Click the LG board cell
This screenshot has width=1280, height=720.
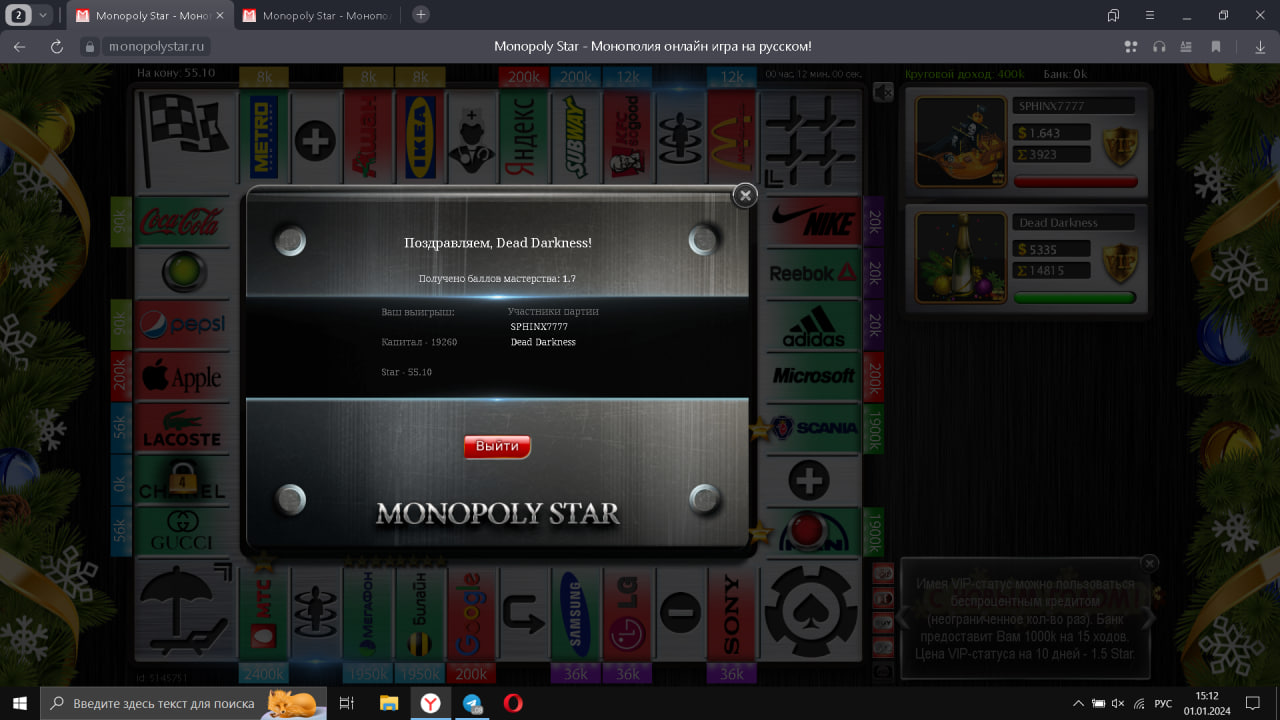(628, 613)
